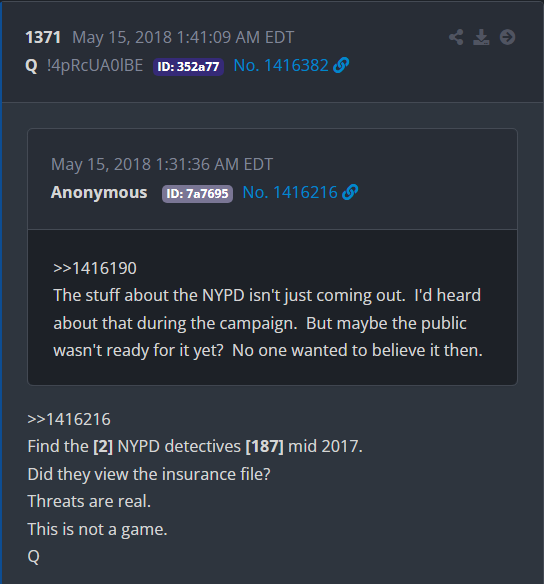
Task: Click the chain link icon beside No. 1416382
Action: click(x=341, y=65)
